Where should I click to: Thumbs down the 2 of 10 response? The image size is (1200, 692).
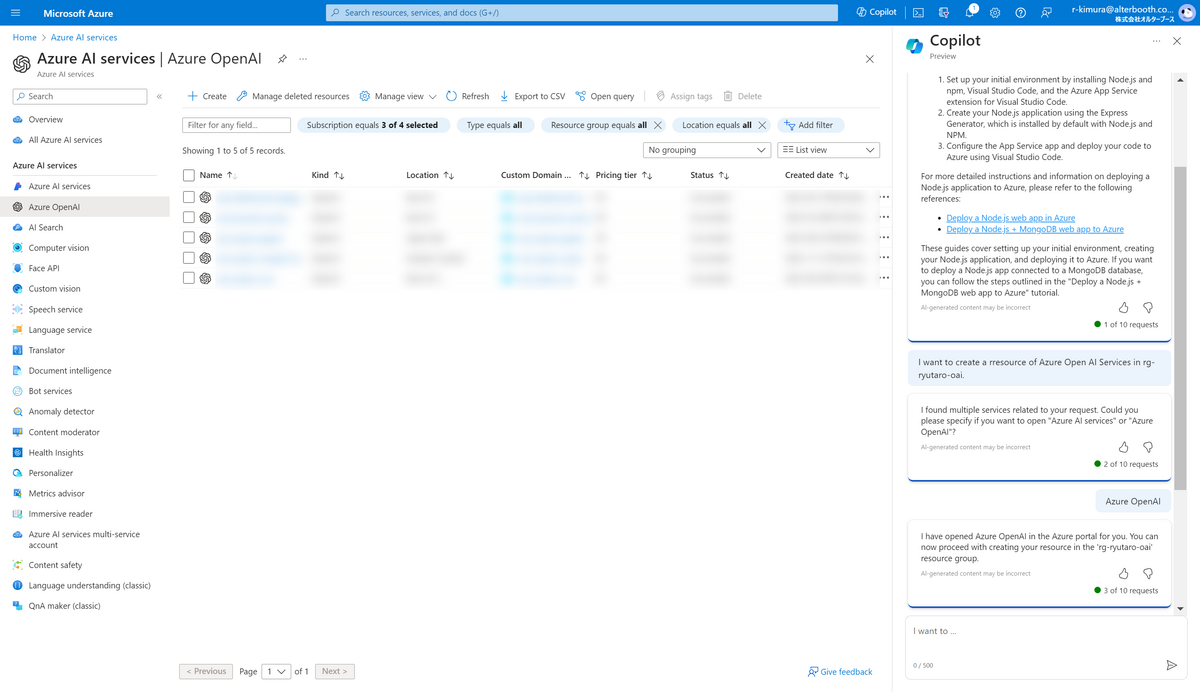click(1148, 447)
